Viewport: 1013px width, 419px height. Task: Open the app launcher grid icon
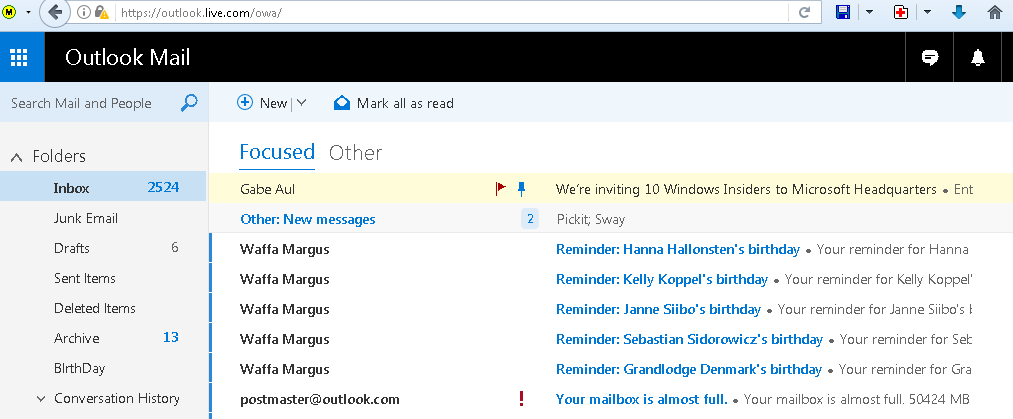[19, 58]
